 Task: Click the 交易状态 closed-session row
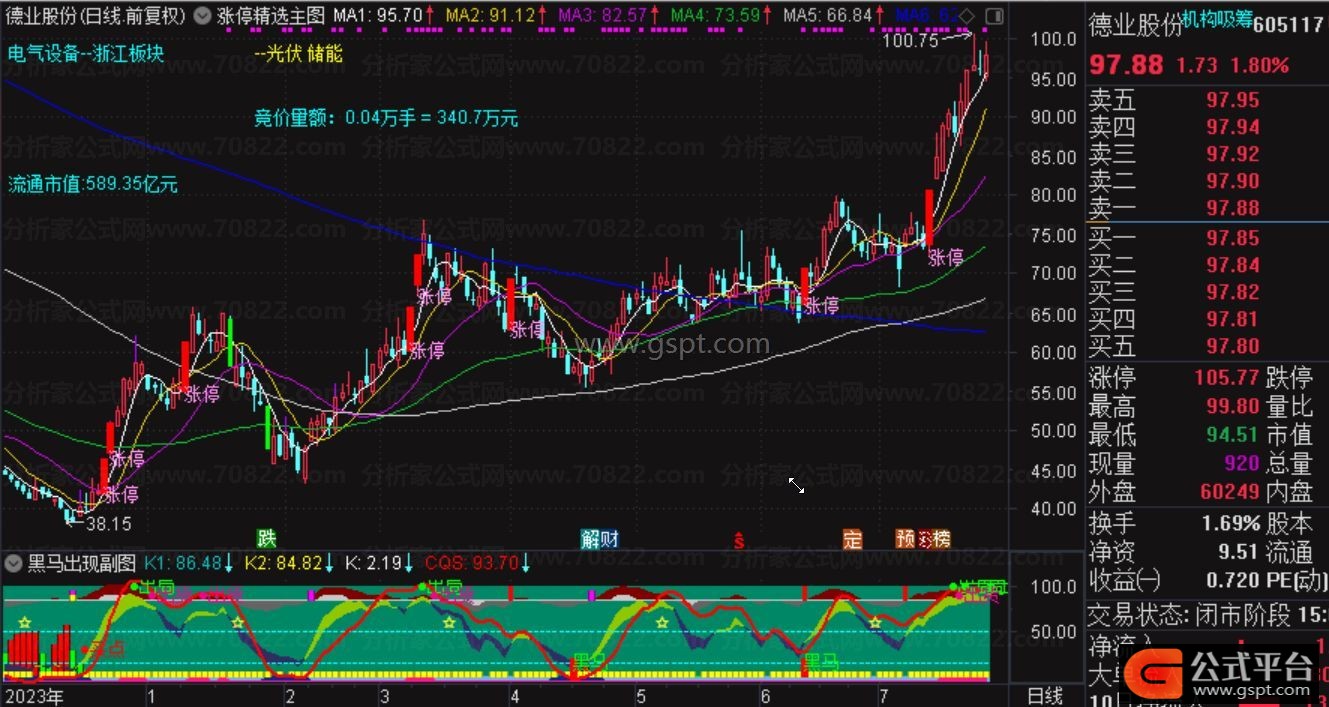[x=1207, y=615]
